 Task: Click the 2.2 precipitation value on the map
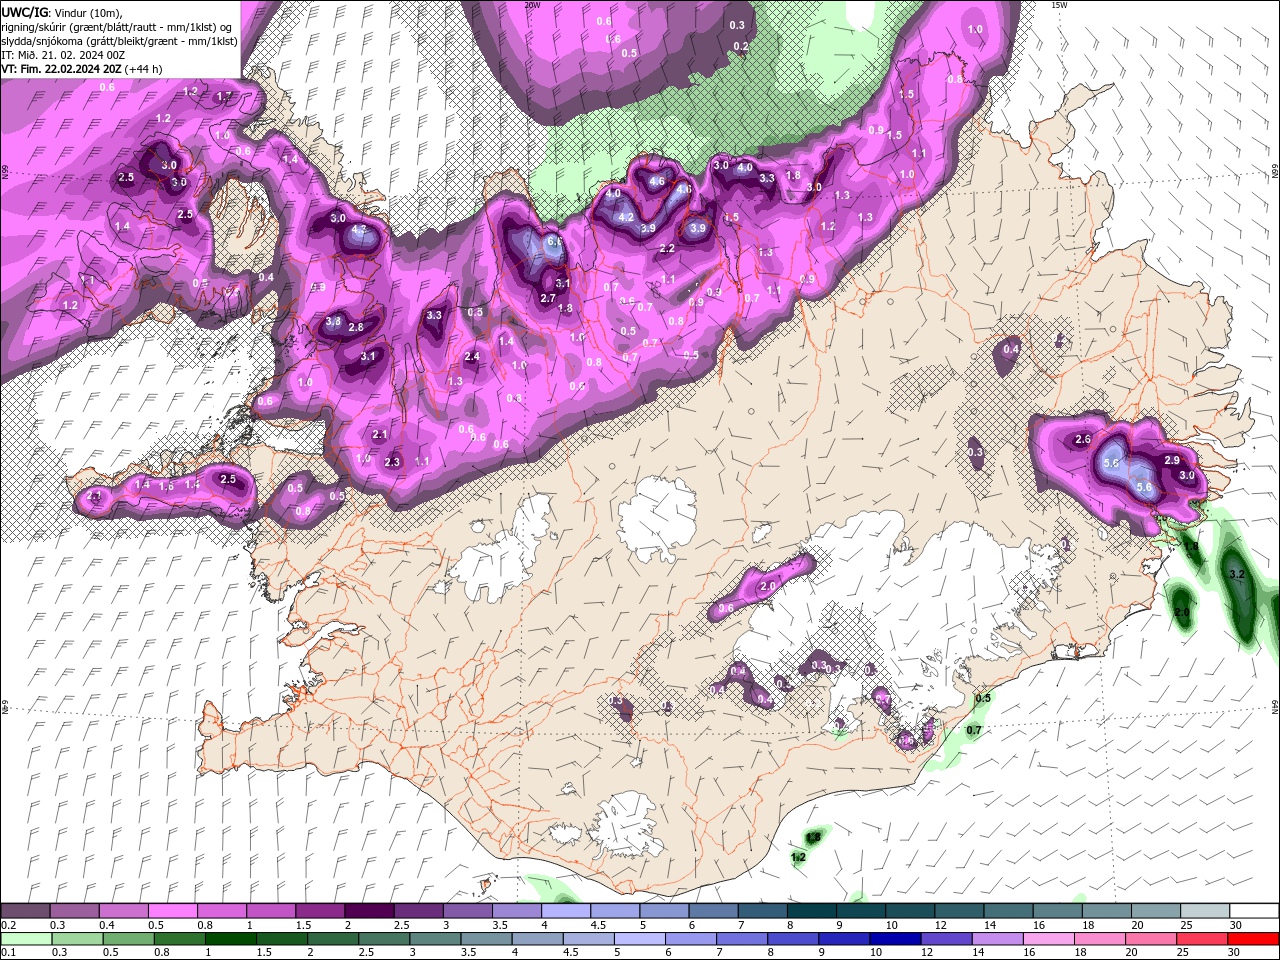[667, 249]
